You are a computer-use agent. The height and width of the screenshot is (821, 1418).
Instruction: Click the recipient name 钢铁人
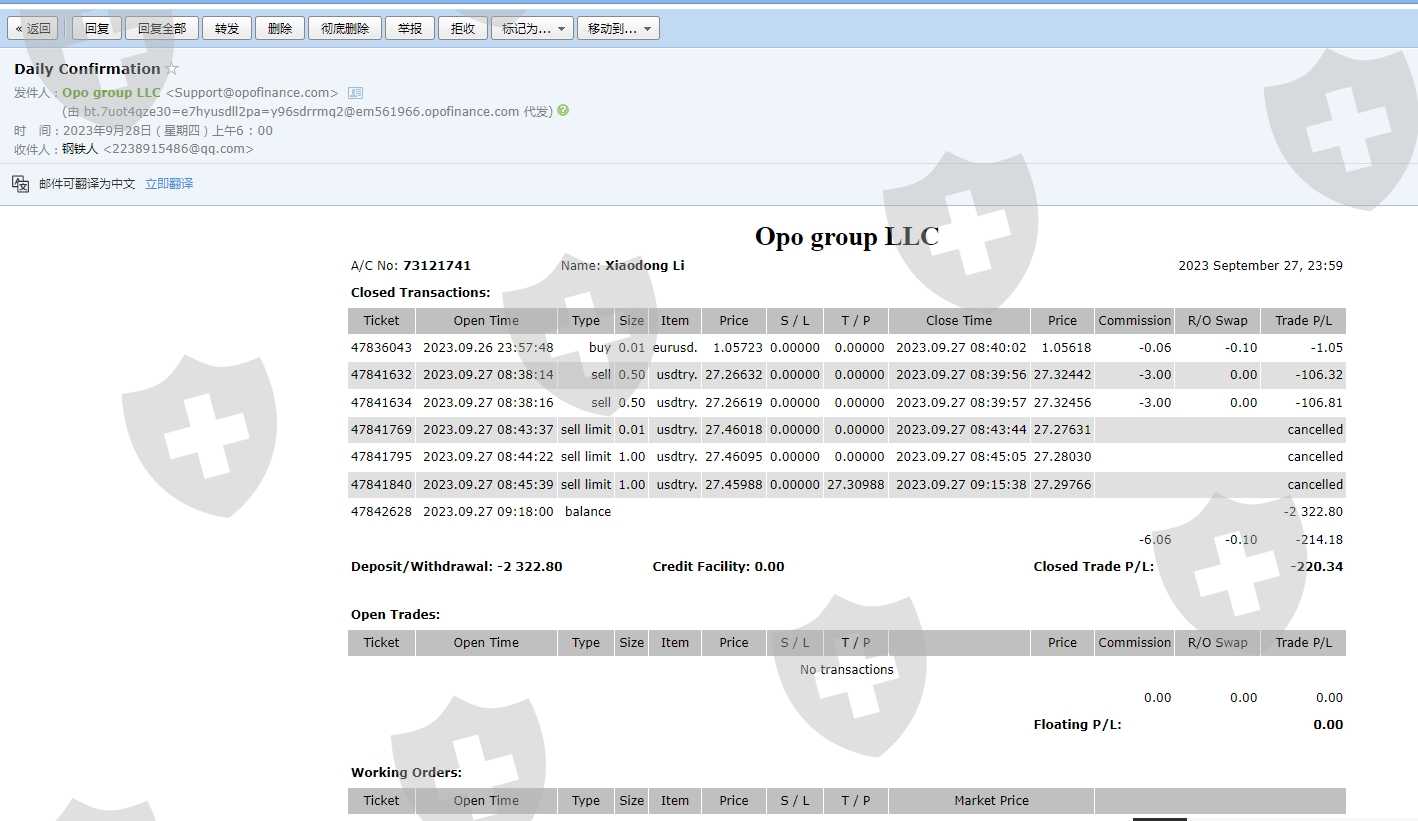coord(80,149)
